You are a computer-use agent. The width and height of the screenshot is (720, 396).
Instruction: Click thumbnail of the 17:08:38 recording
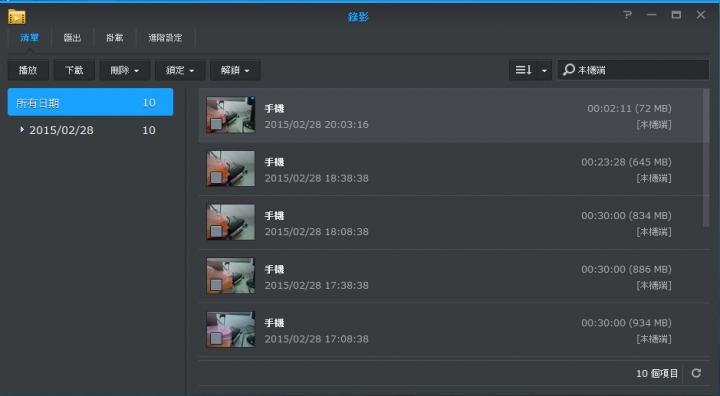point(231,329)
